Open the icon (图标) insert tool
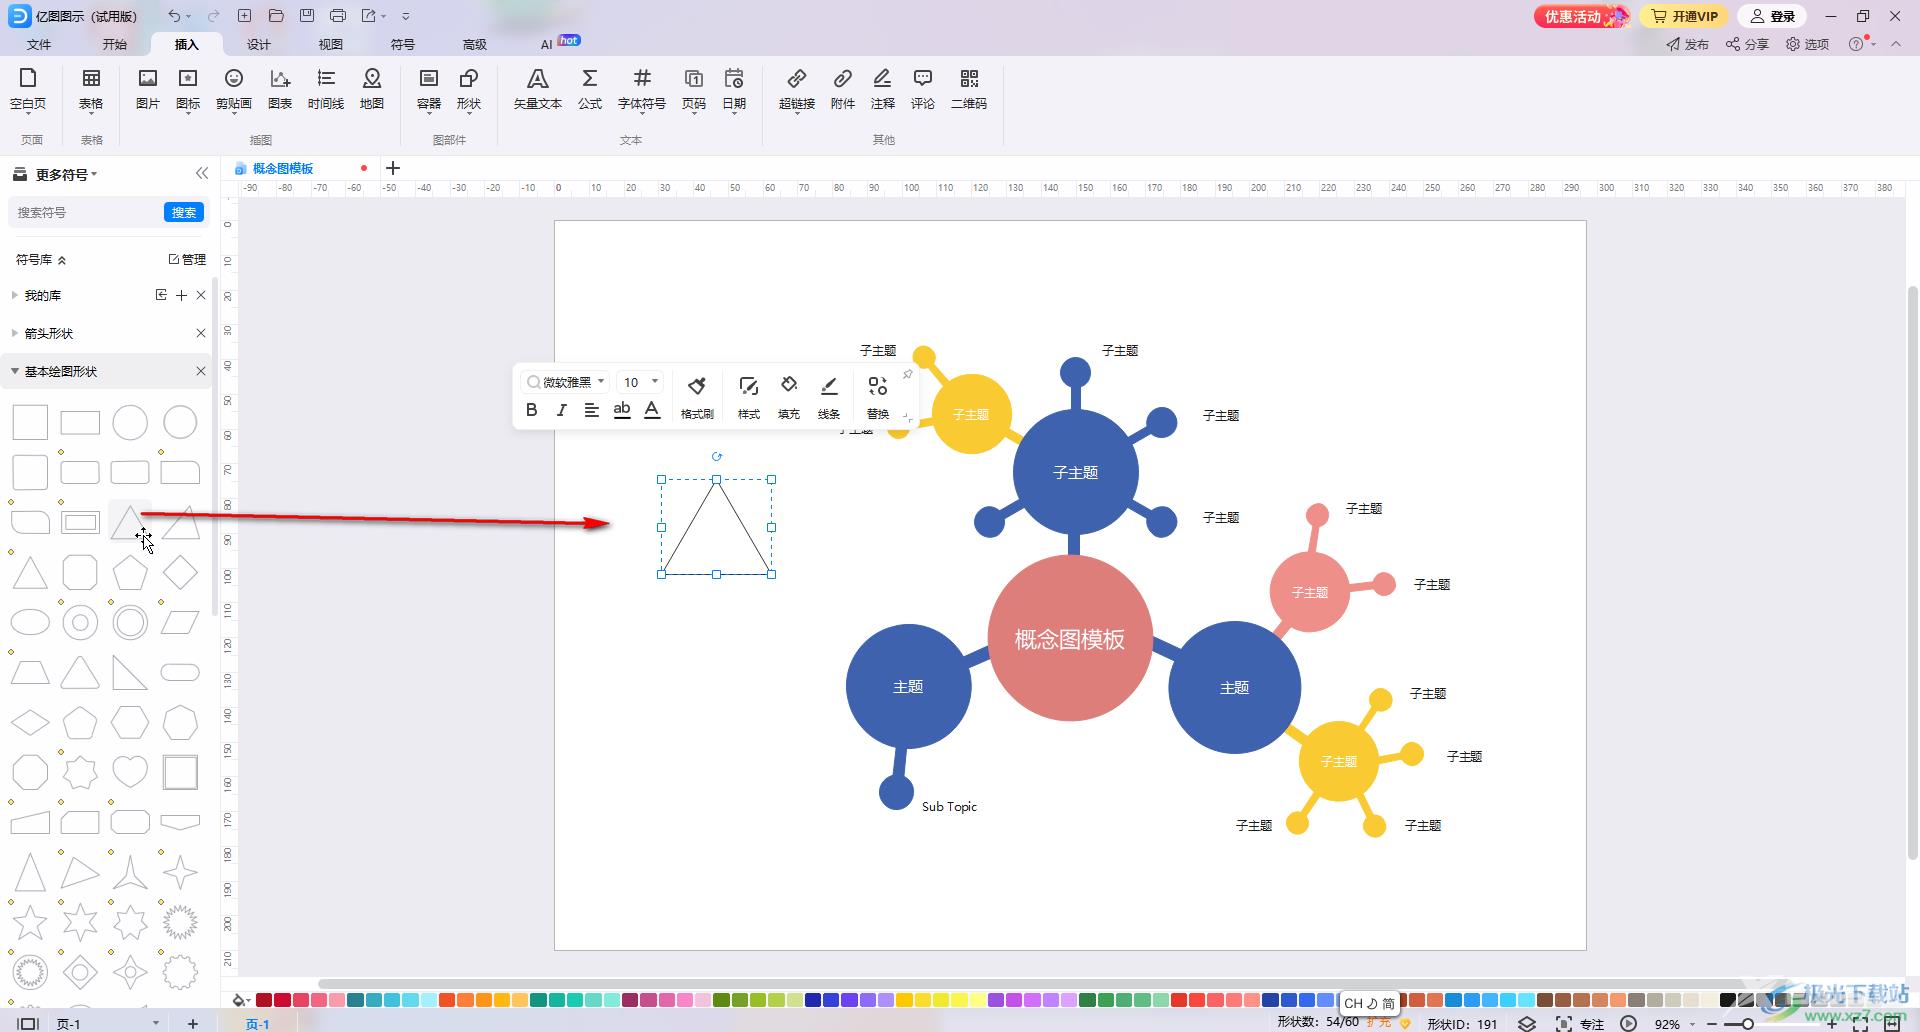Image resolution: width=1920 pixels, height=1032 pixels. click(188, 89)
